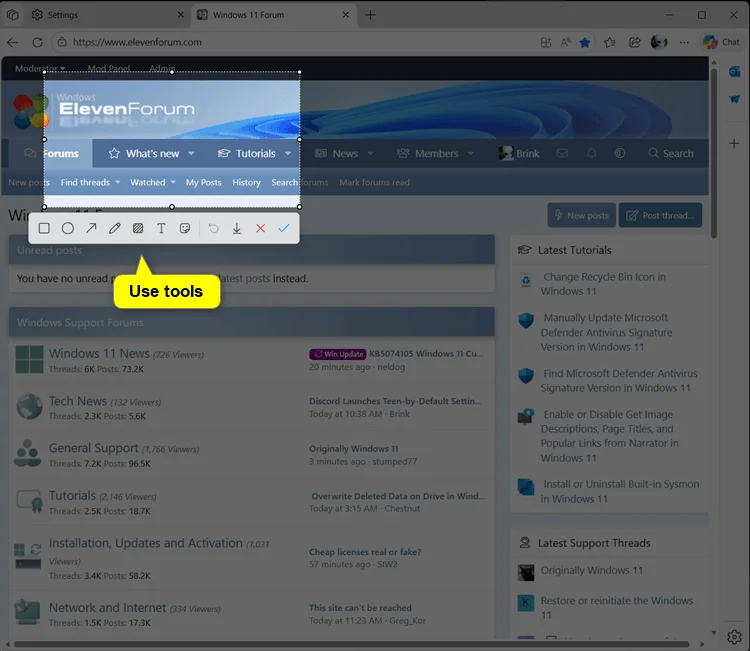
Task: Toggle the favorite star for this page
Action: (x=585, y=42)
